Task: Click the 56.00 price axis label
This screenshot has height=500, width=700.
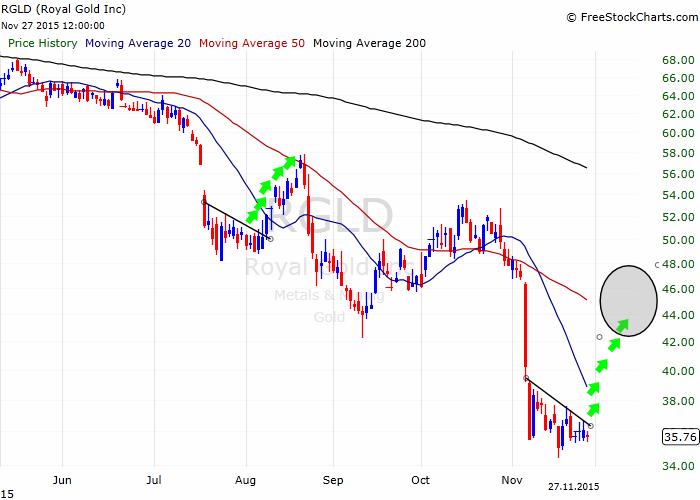Action: (679, 174)
